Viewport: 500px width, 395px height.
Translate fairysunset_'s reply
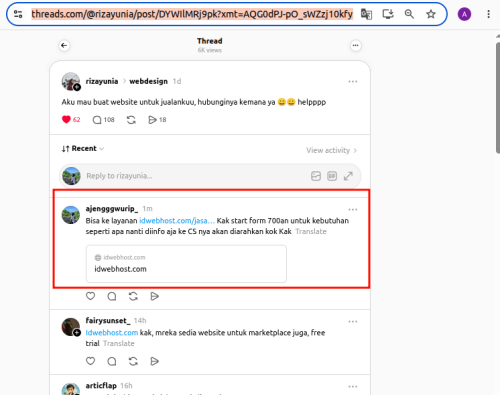click(x=119, y=343)
